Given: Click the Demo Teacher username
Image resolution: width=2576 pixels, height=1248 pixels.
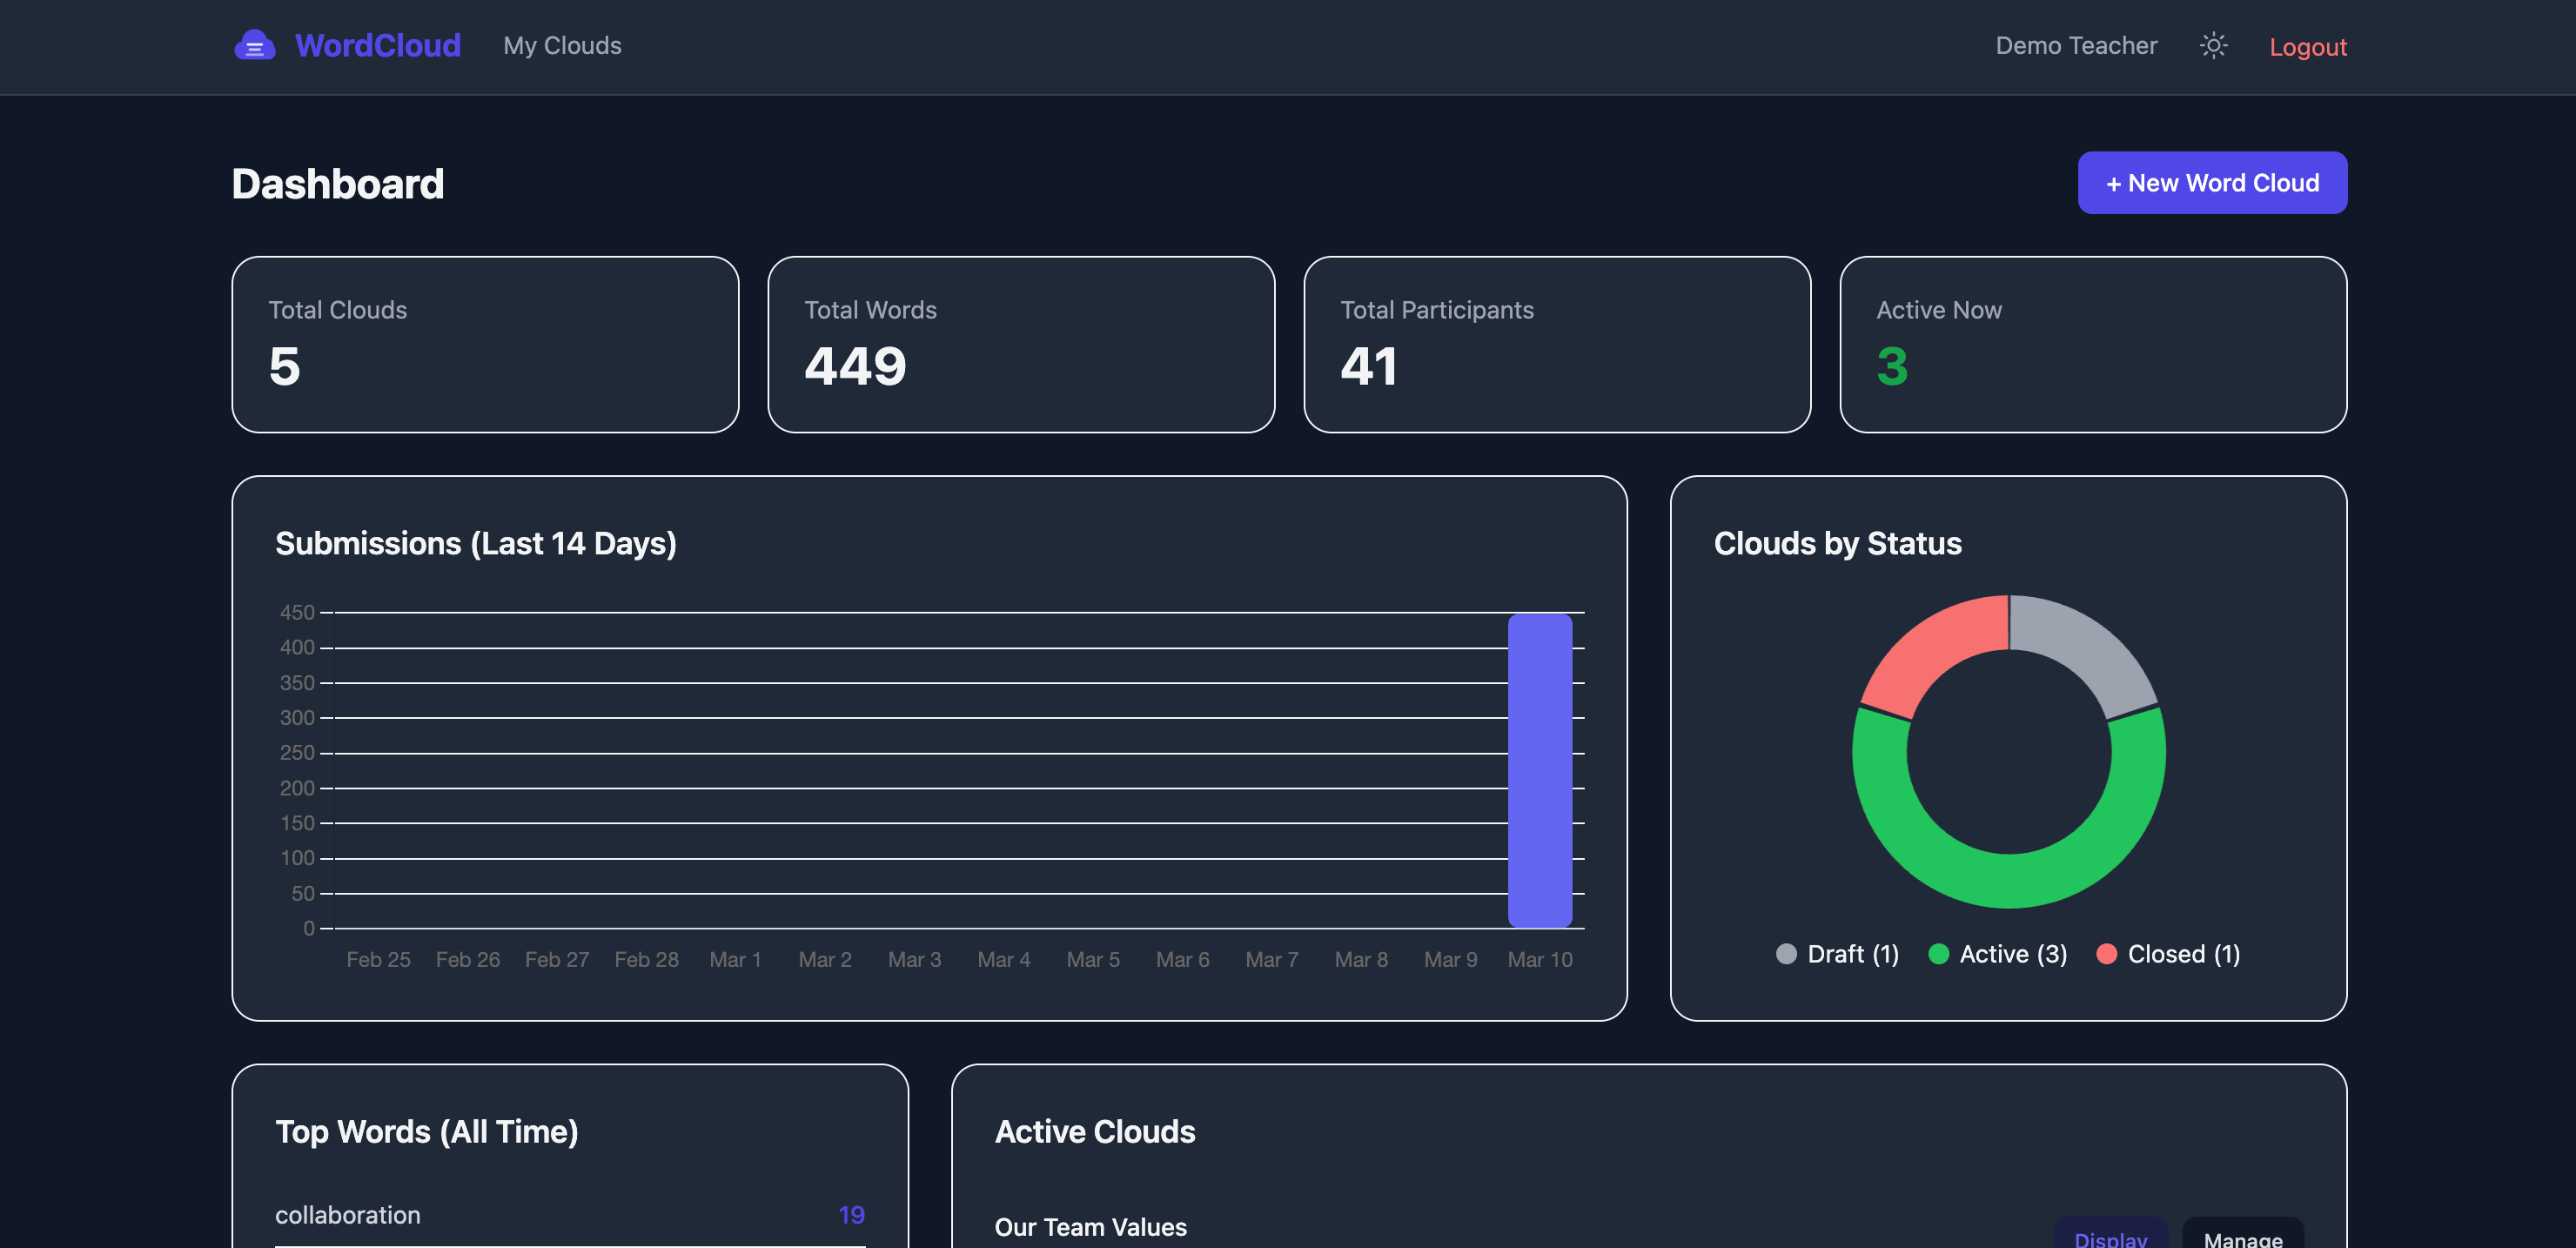Looking at the screenshot, I should [2076, 46].
